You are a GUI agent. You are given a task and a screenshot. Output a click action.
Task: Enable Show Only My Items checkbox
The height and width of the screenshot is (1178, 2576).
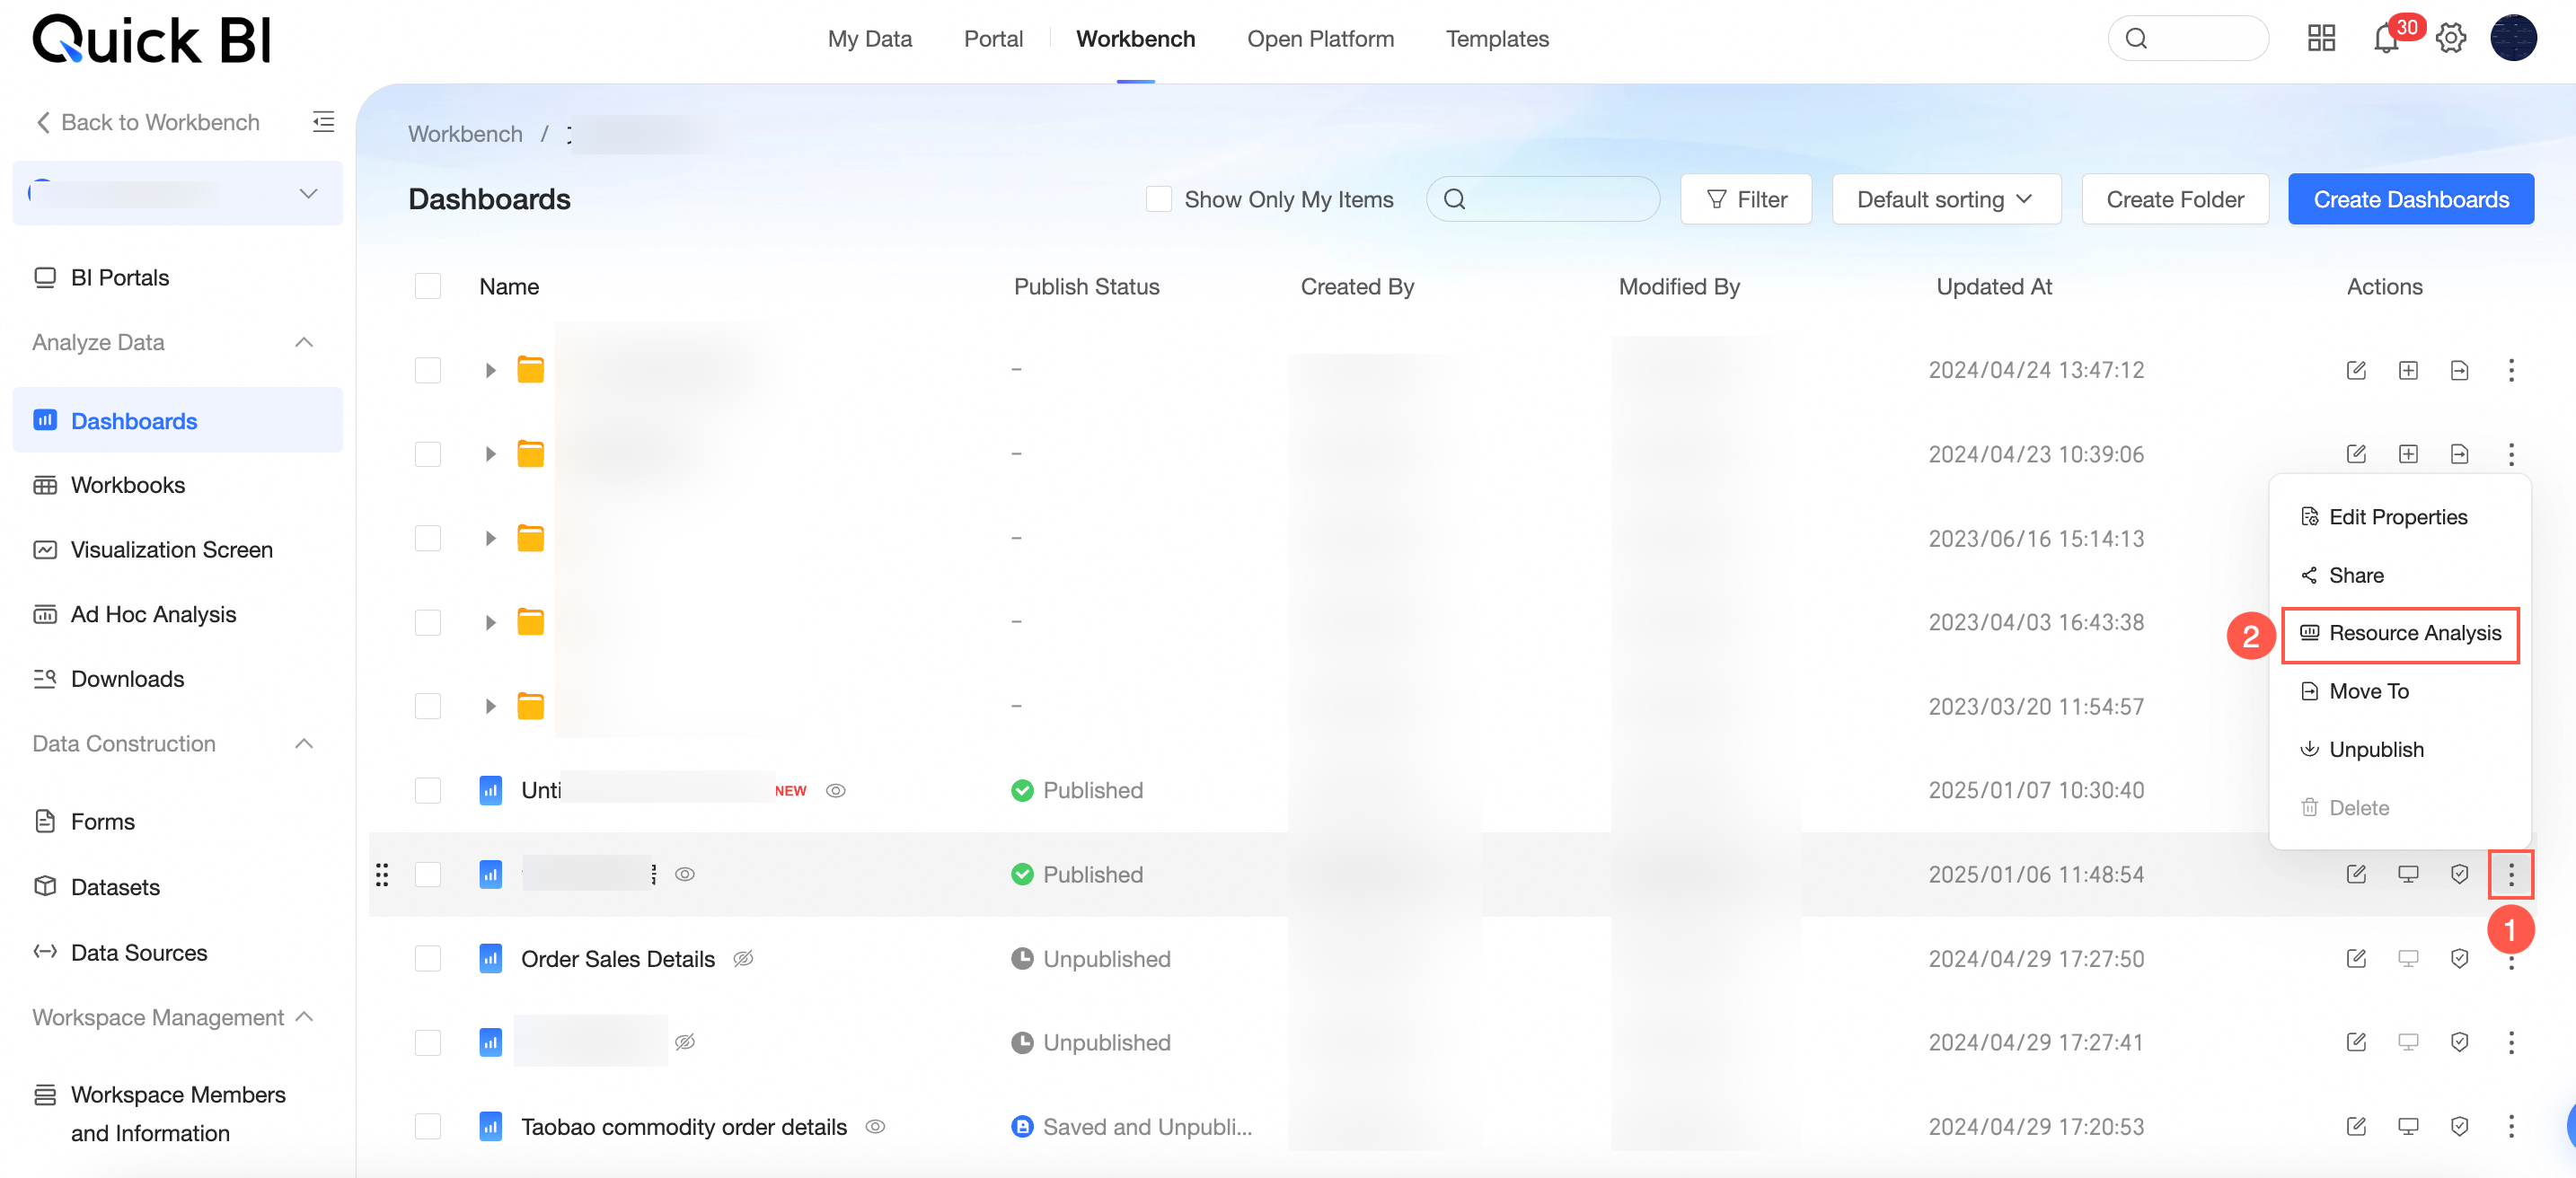point(1158,199)
